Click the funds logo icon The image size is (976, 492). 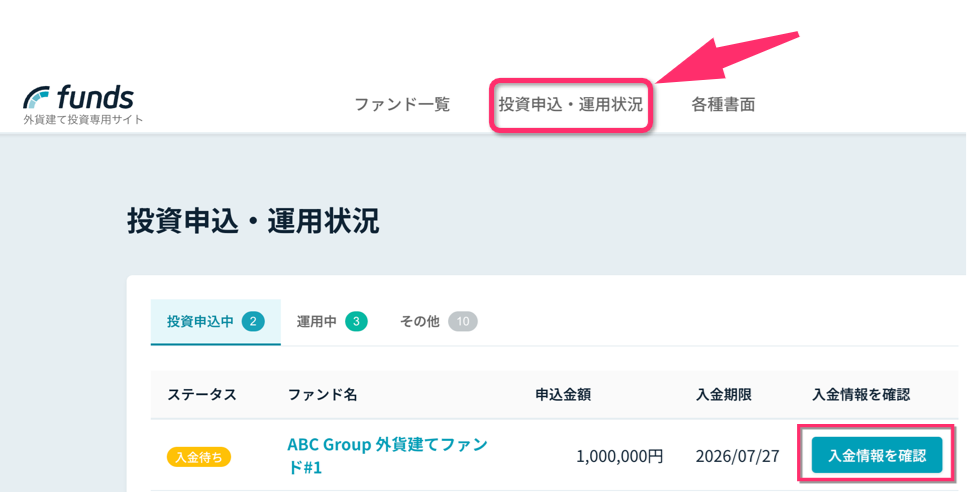[36, 98]
